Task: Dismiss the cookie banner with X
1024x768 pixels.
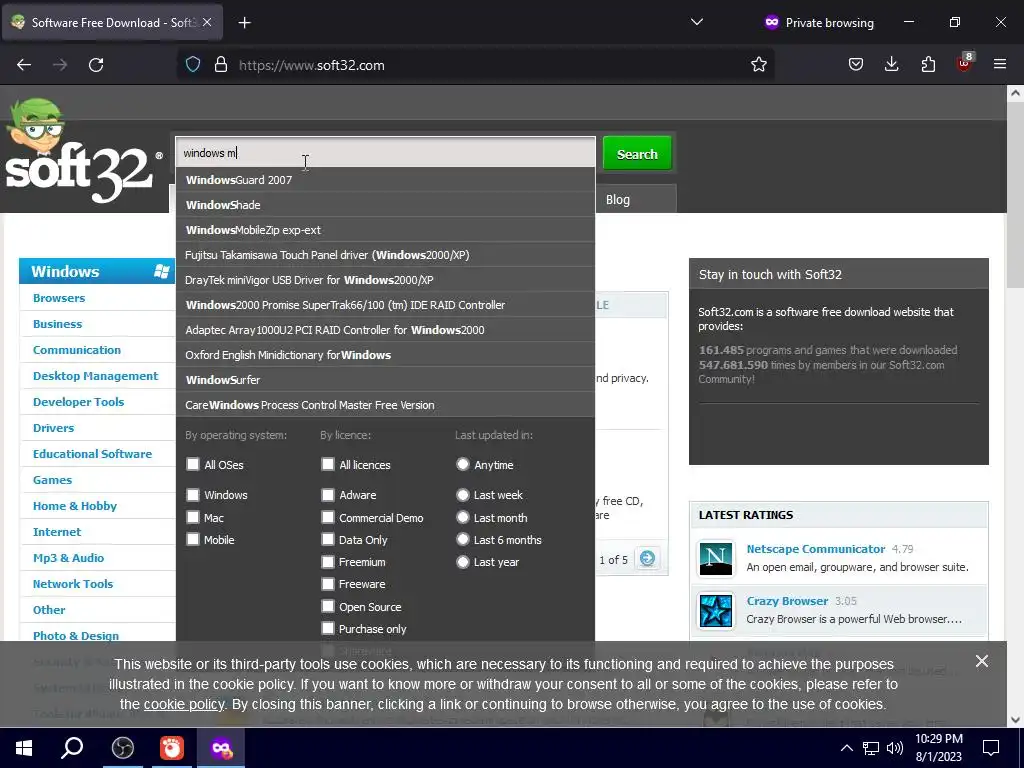Action: [x=982, y=661]
